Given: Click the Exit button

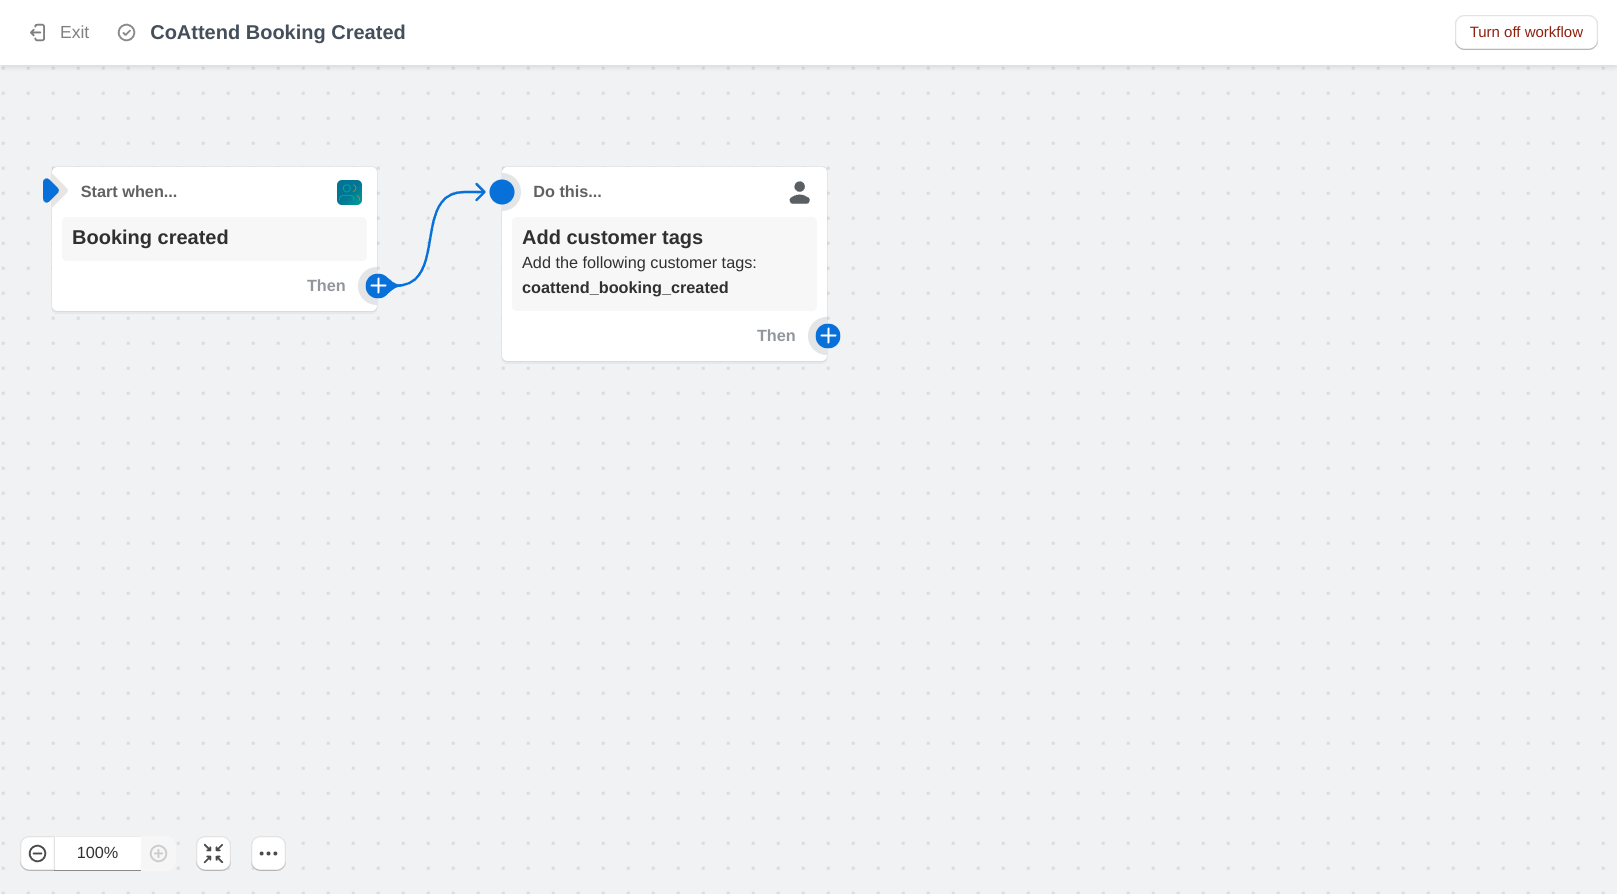Looking at the screenshot, I should click(x=60, y=33).
